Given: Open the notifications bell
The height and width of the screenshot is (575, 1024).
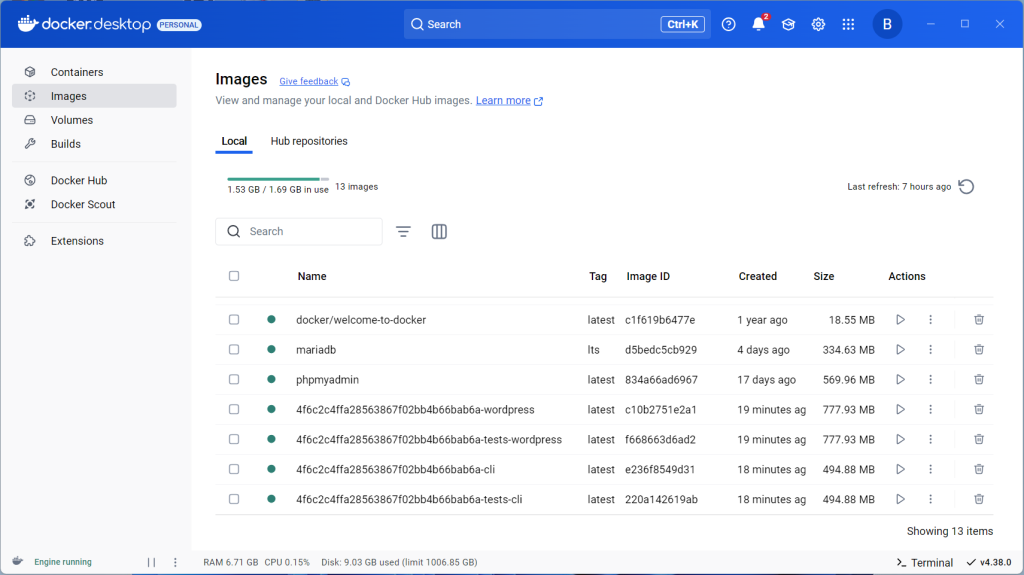Looking at the screenshot, I should (758, 25).
